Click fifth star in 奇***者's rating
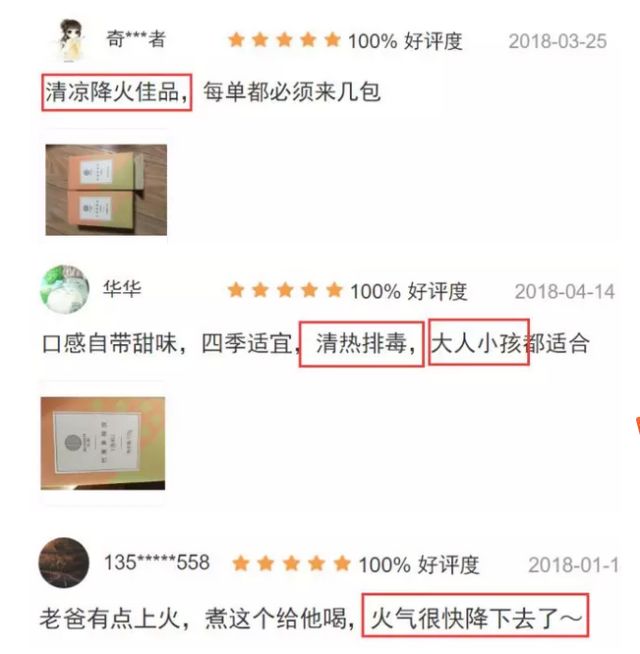This screenshot has height=654, width=640. [333, 40]
